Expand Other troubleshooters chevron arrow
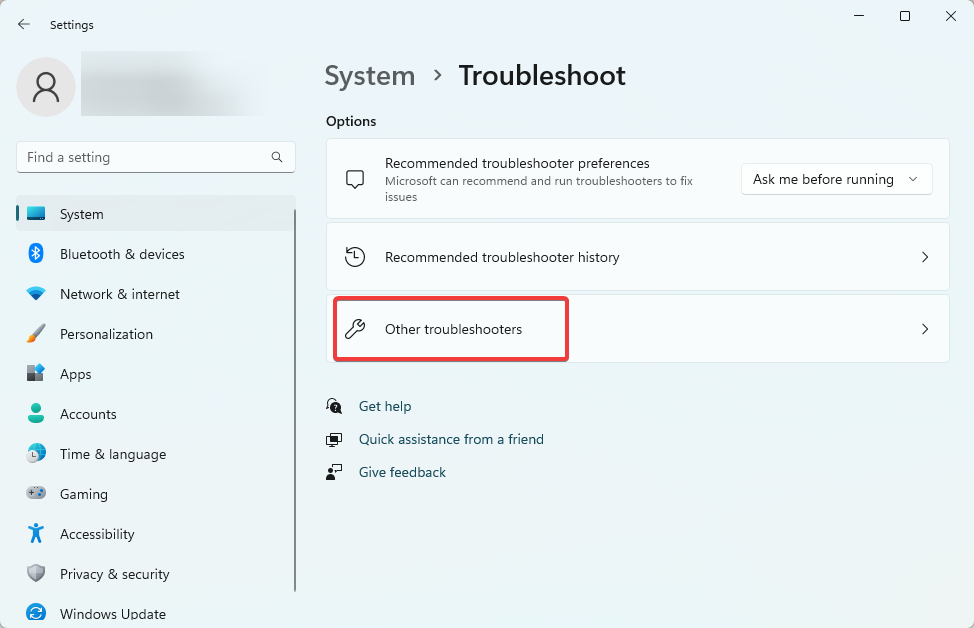Image resolution: width=974 pixels, height=628 pixels. (925, 329)
